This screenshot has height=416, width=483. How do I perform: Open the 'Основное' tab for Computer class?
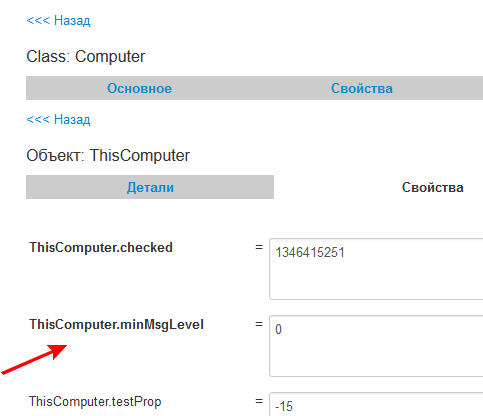[139, 88]
